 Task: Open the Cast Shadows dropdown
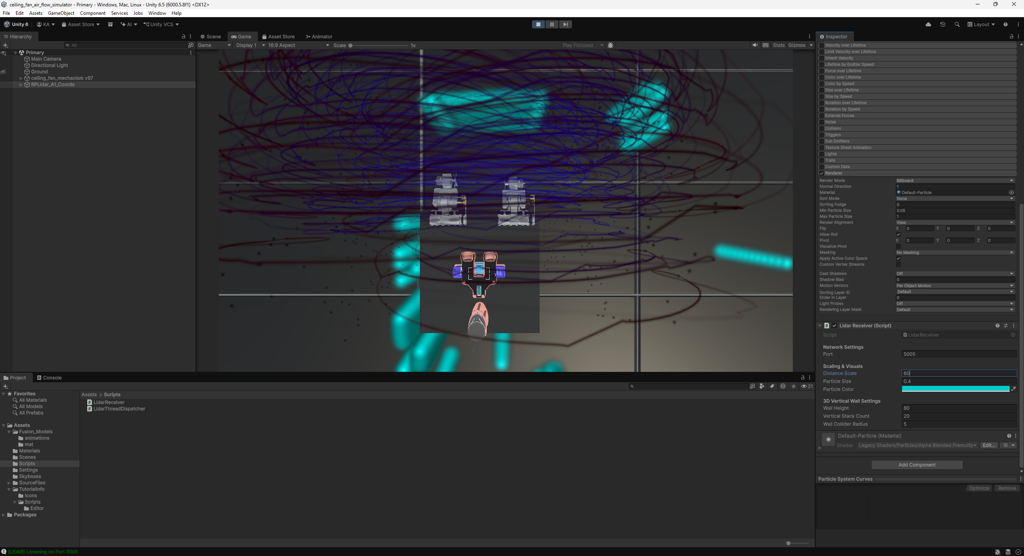(x=955, y=274)
